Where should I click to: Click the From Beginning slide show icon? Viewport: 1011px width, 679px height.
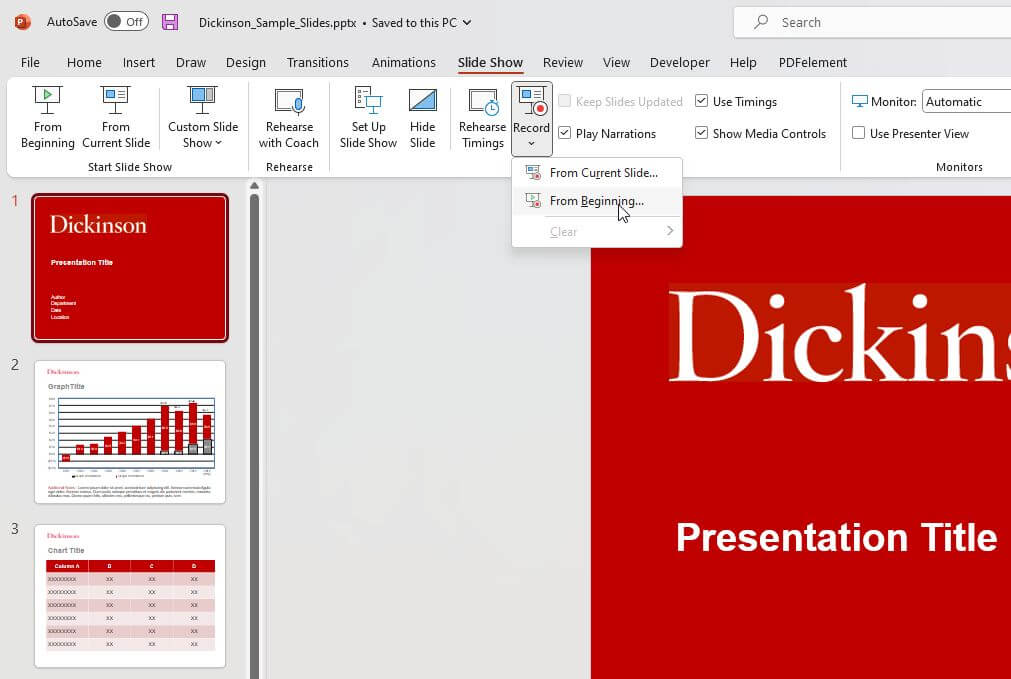pyautogui.click(x=47, y=101)
